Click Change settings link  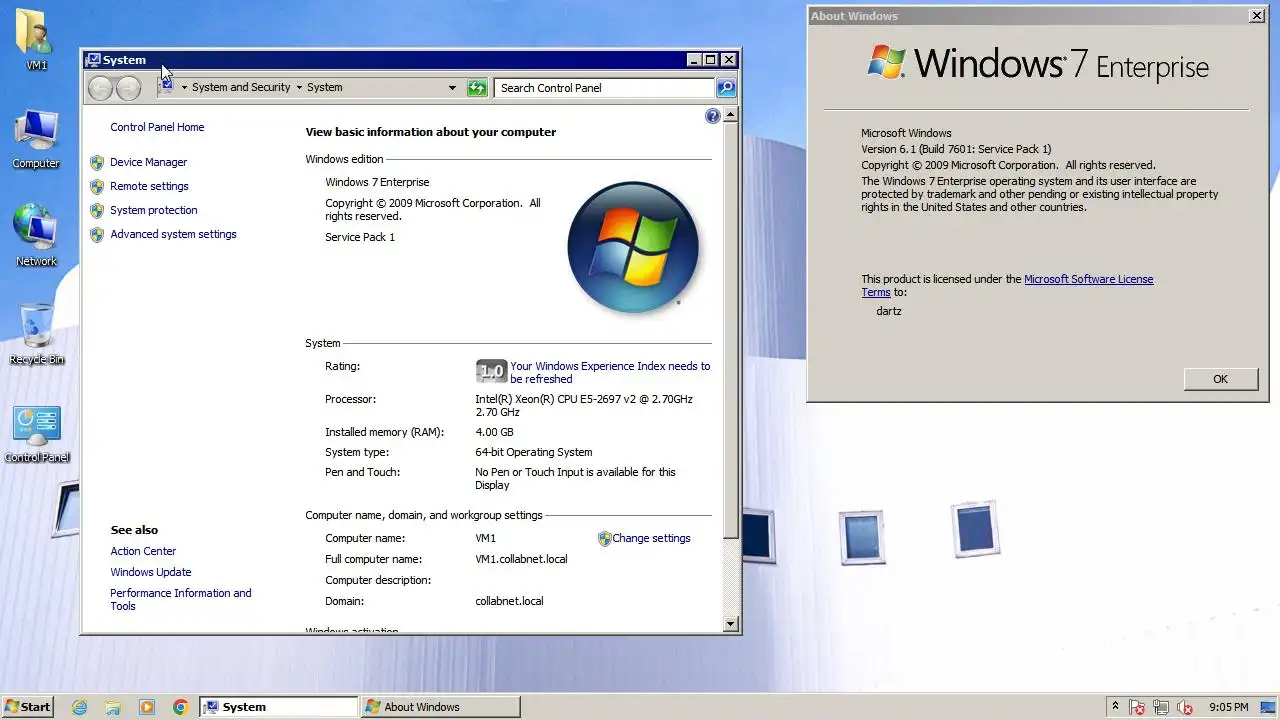pyautogui.click(x=651, y=538)
